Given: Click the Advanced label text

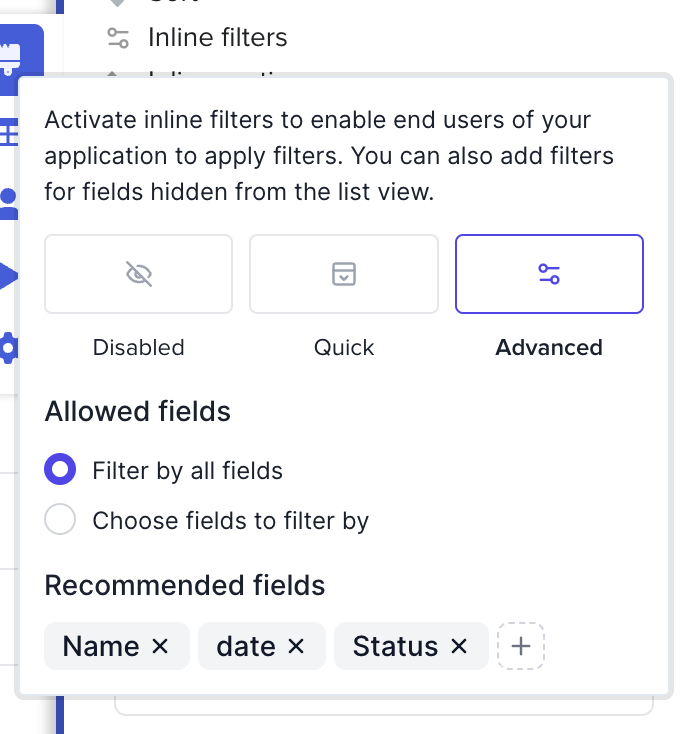Looking at the screenshot, I should [549, 348].
